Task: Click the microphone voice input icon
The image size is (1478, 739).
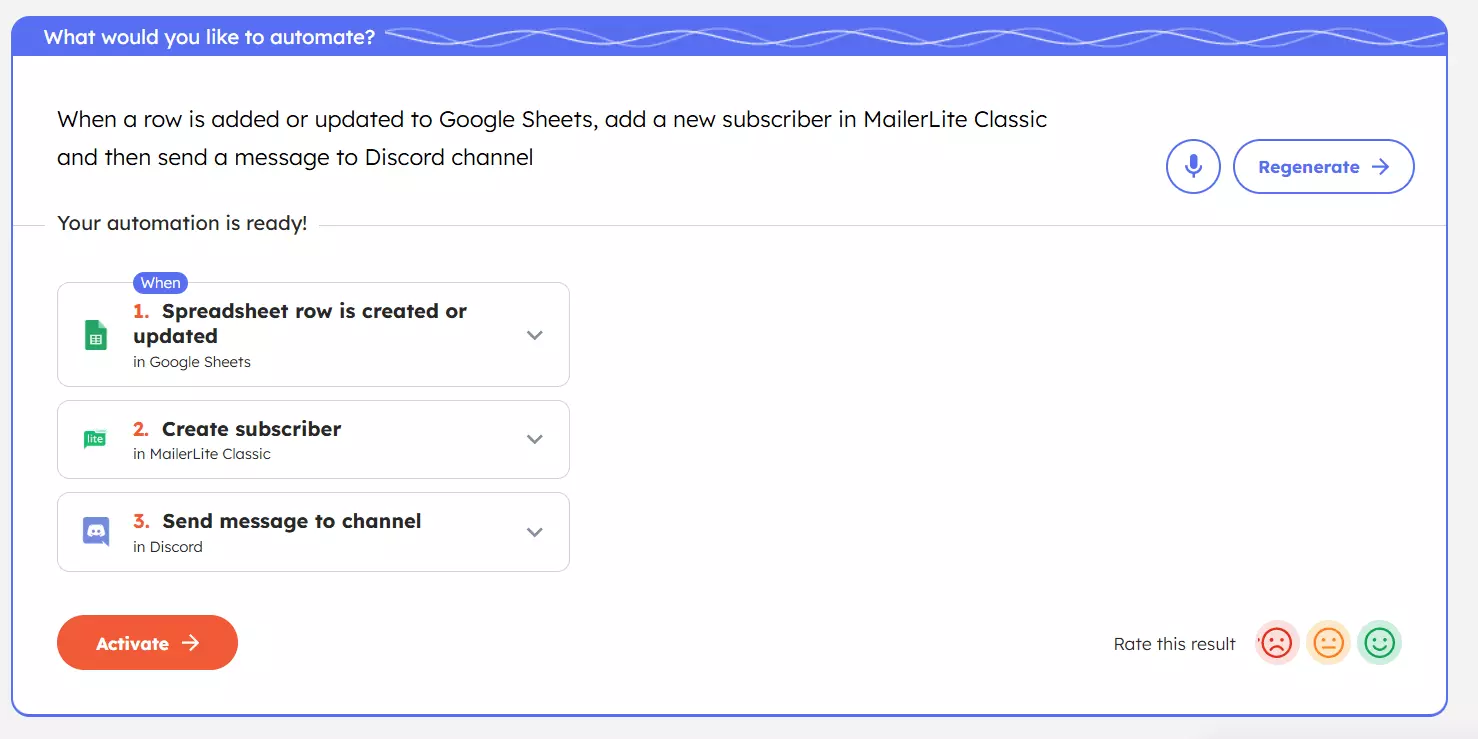Action: tap(1193, 167)
